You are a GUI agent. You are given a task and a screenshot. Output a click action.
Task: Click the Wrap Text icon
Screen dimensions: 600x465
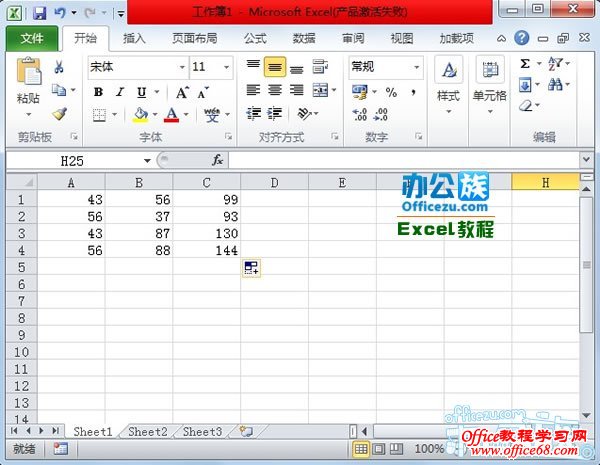click(320, 67)
